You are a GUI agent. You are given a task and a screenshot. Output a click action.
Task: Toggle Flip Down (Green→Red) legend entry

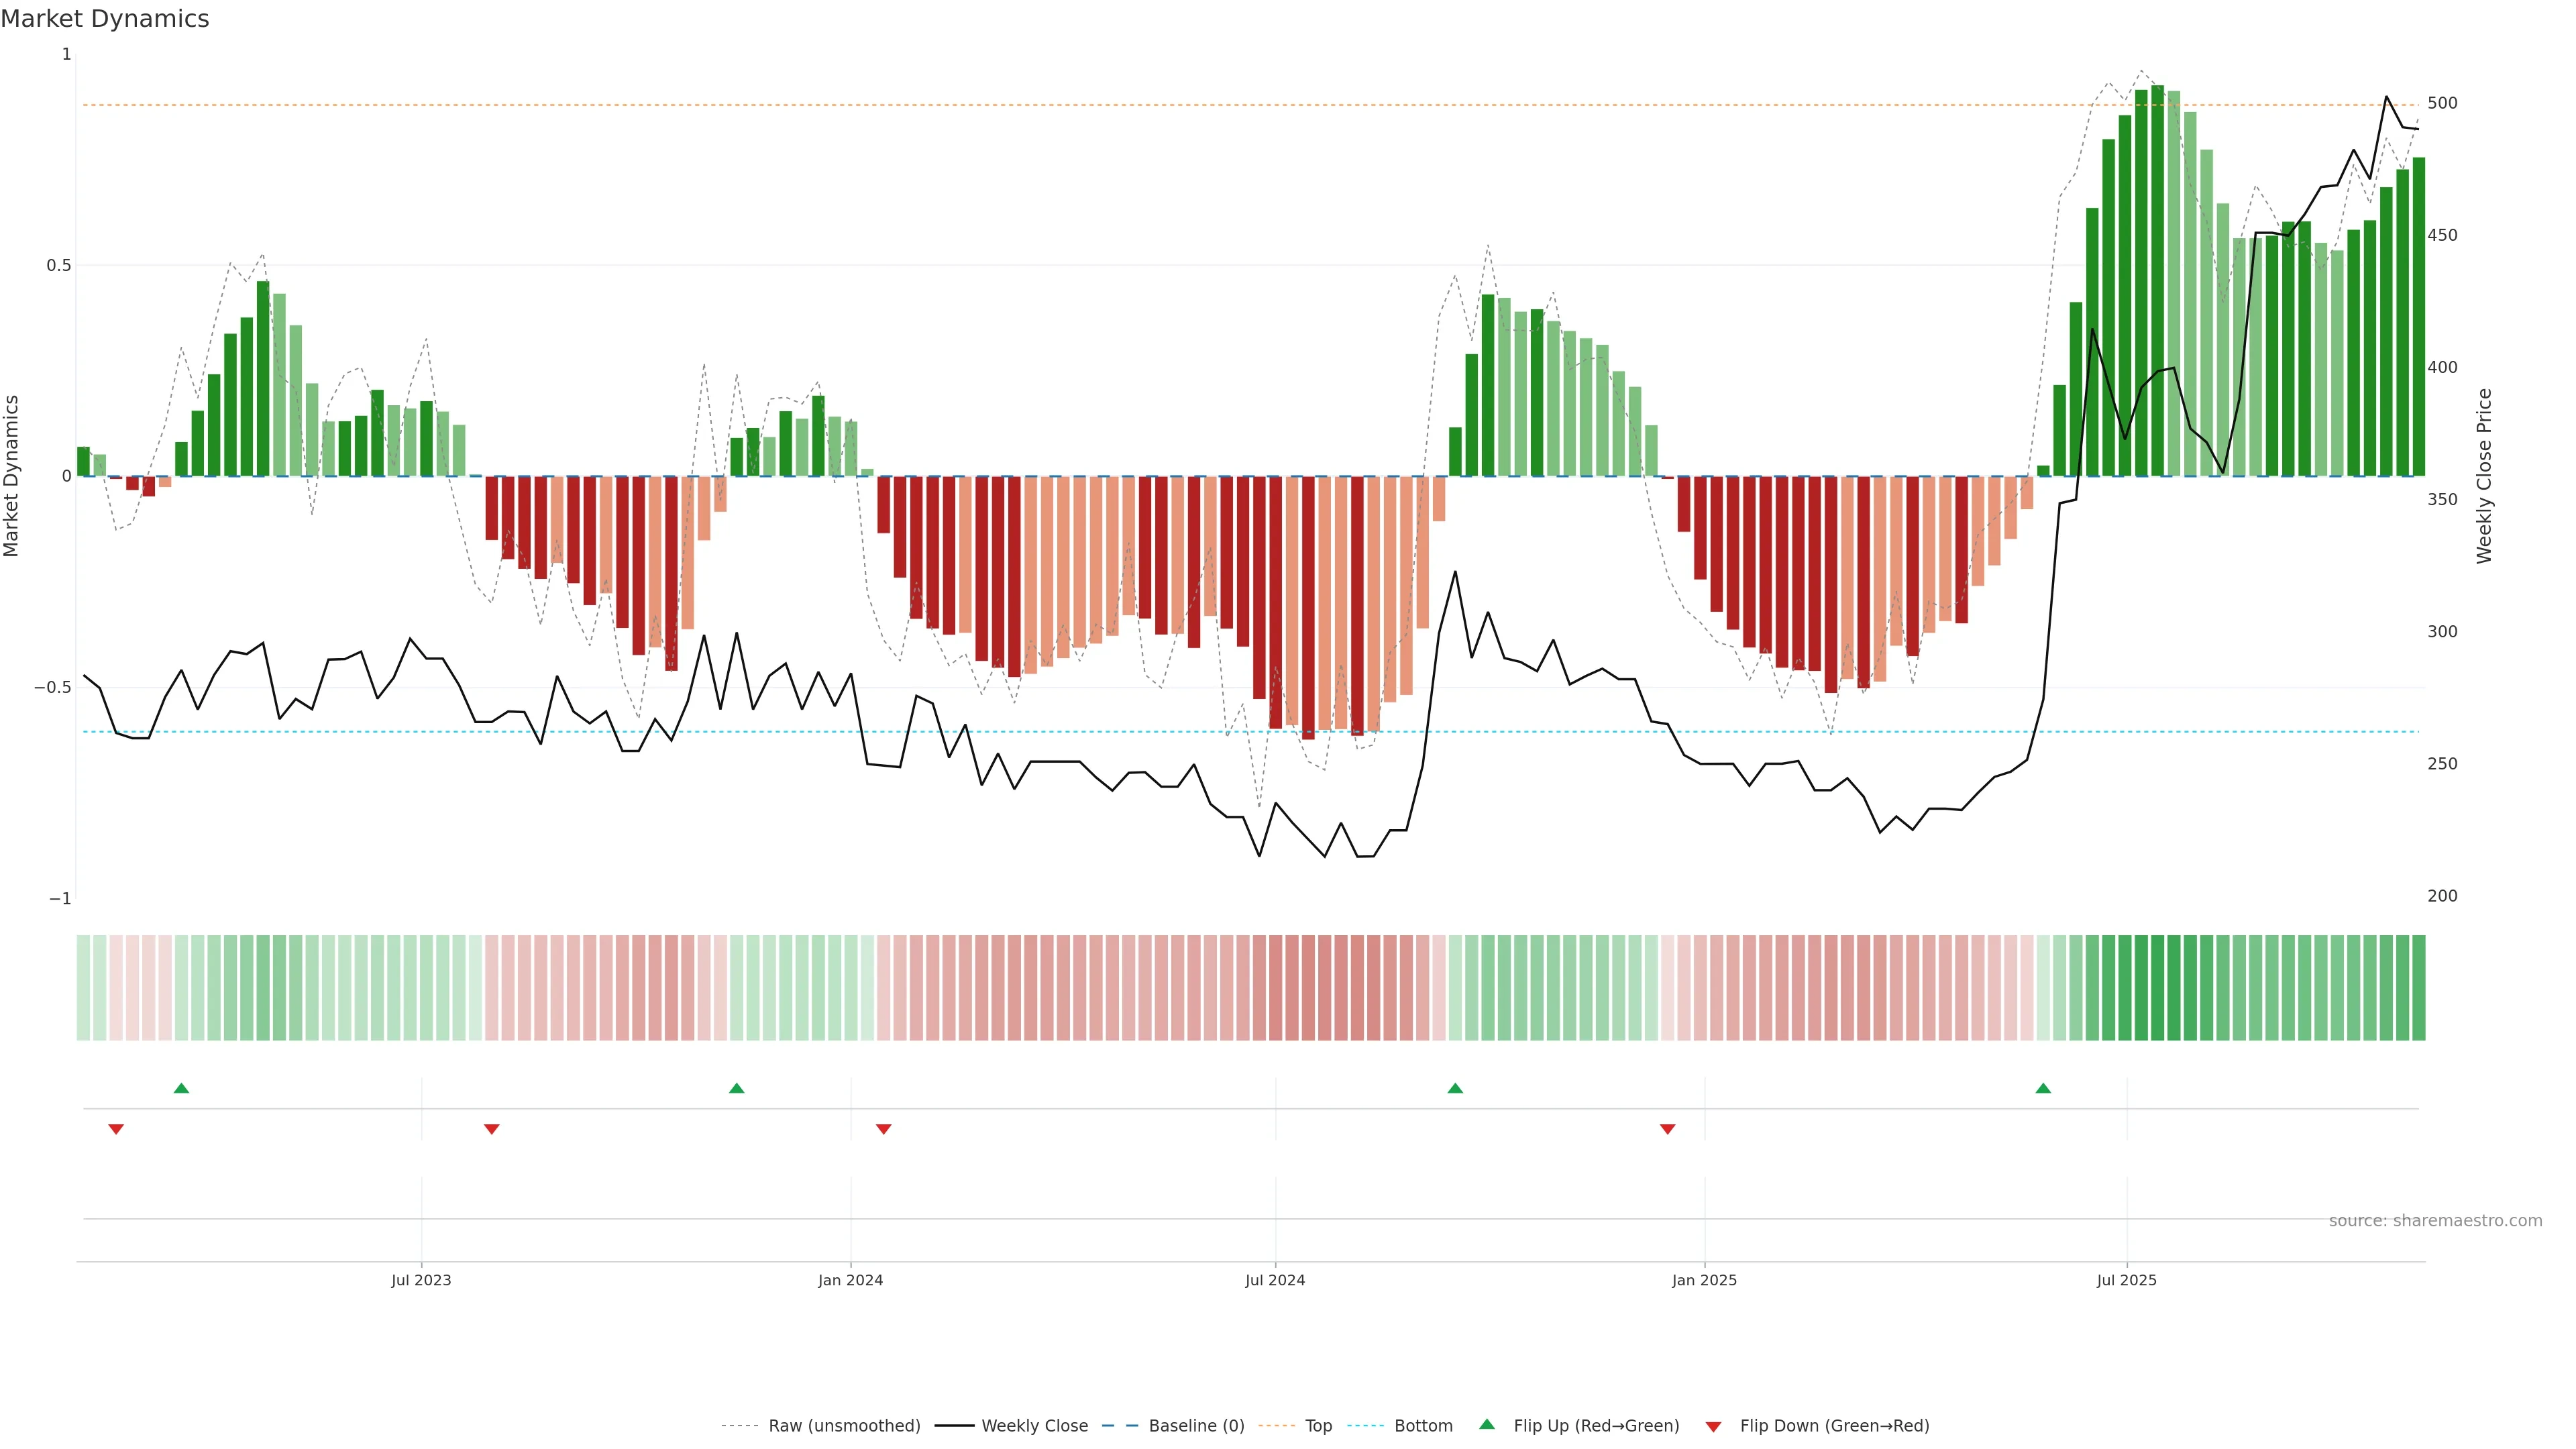point(1834,1426)
